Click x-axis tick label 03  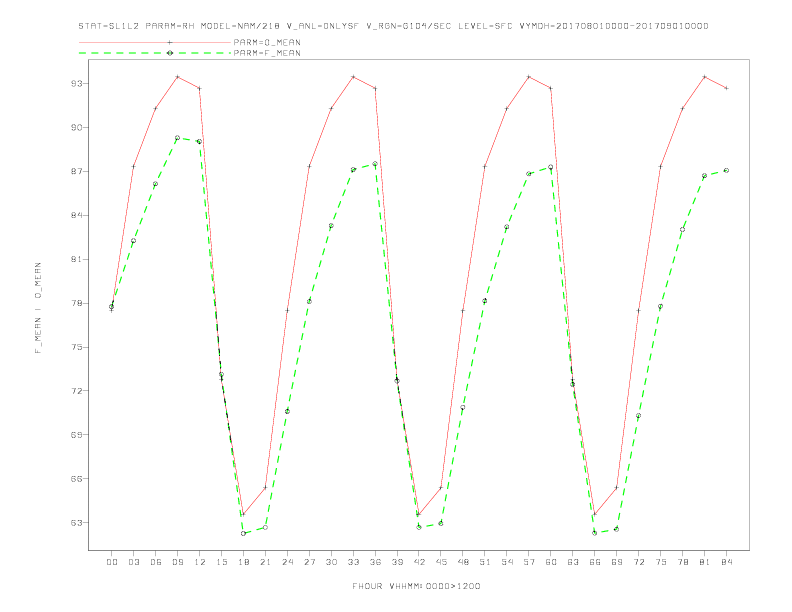pos(134,562)
